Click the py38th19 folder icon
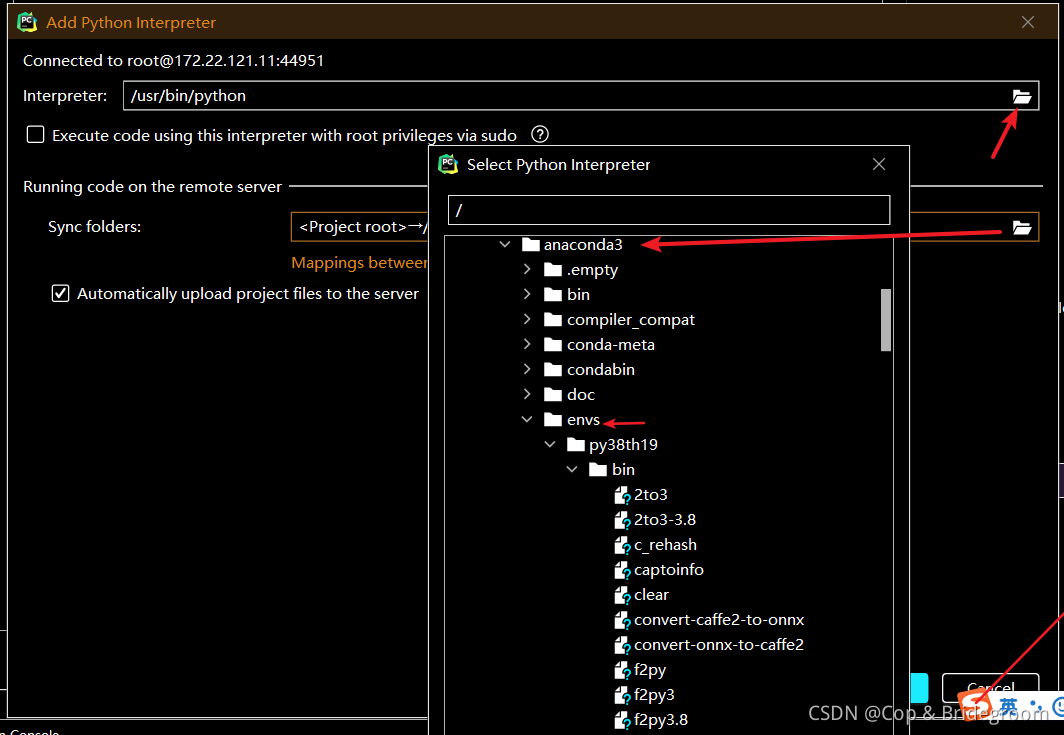 (x=575, y=445)
